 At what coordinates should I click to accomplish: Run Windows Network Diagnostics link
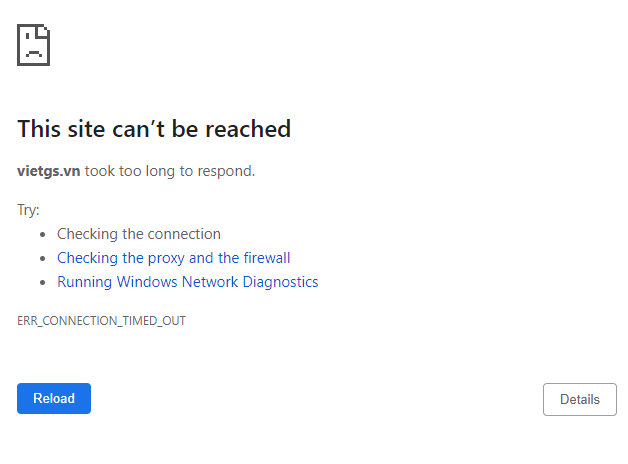187,282
